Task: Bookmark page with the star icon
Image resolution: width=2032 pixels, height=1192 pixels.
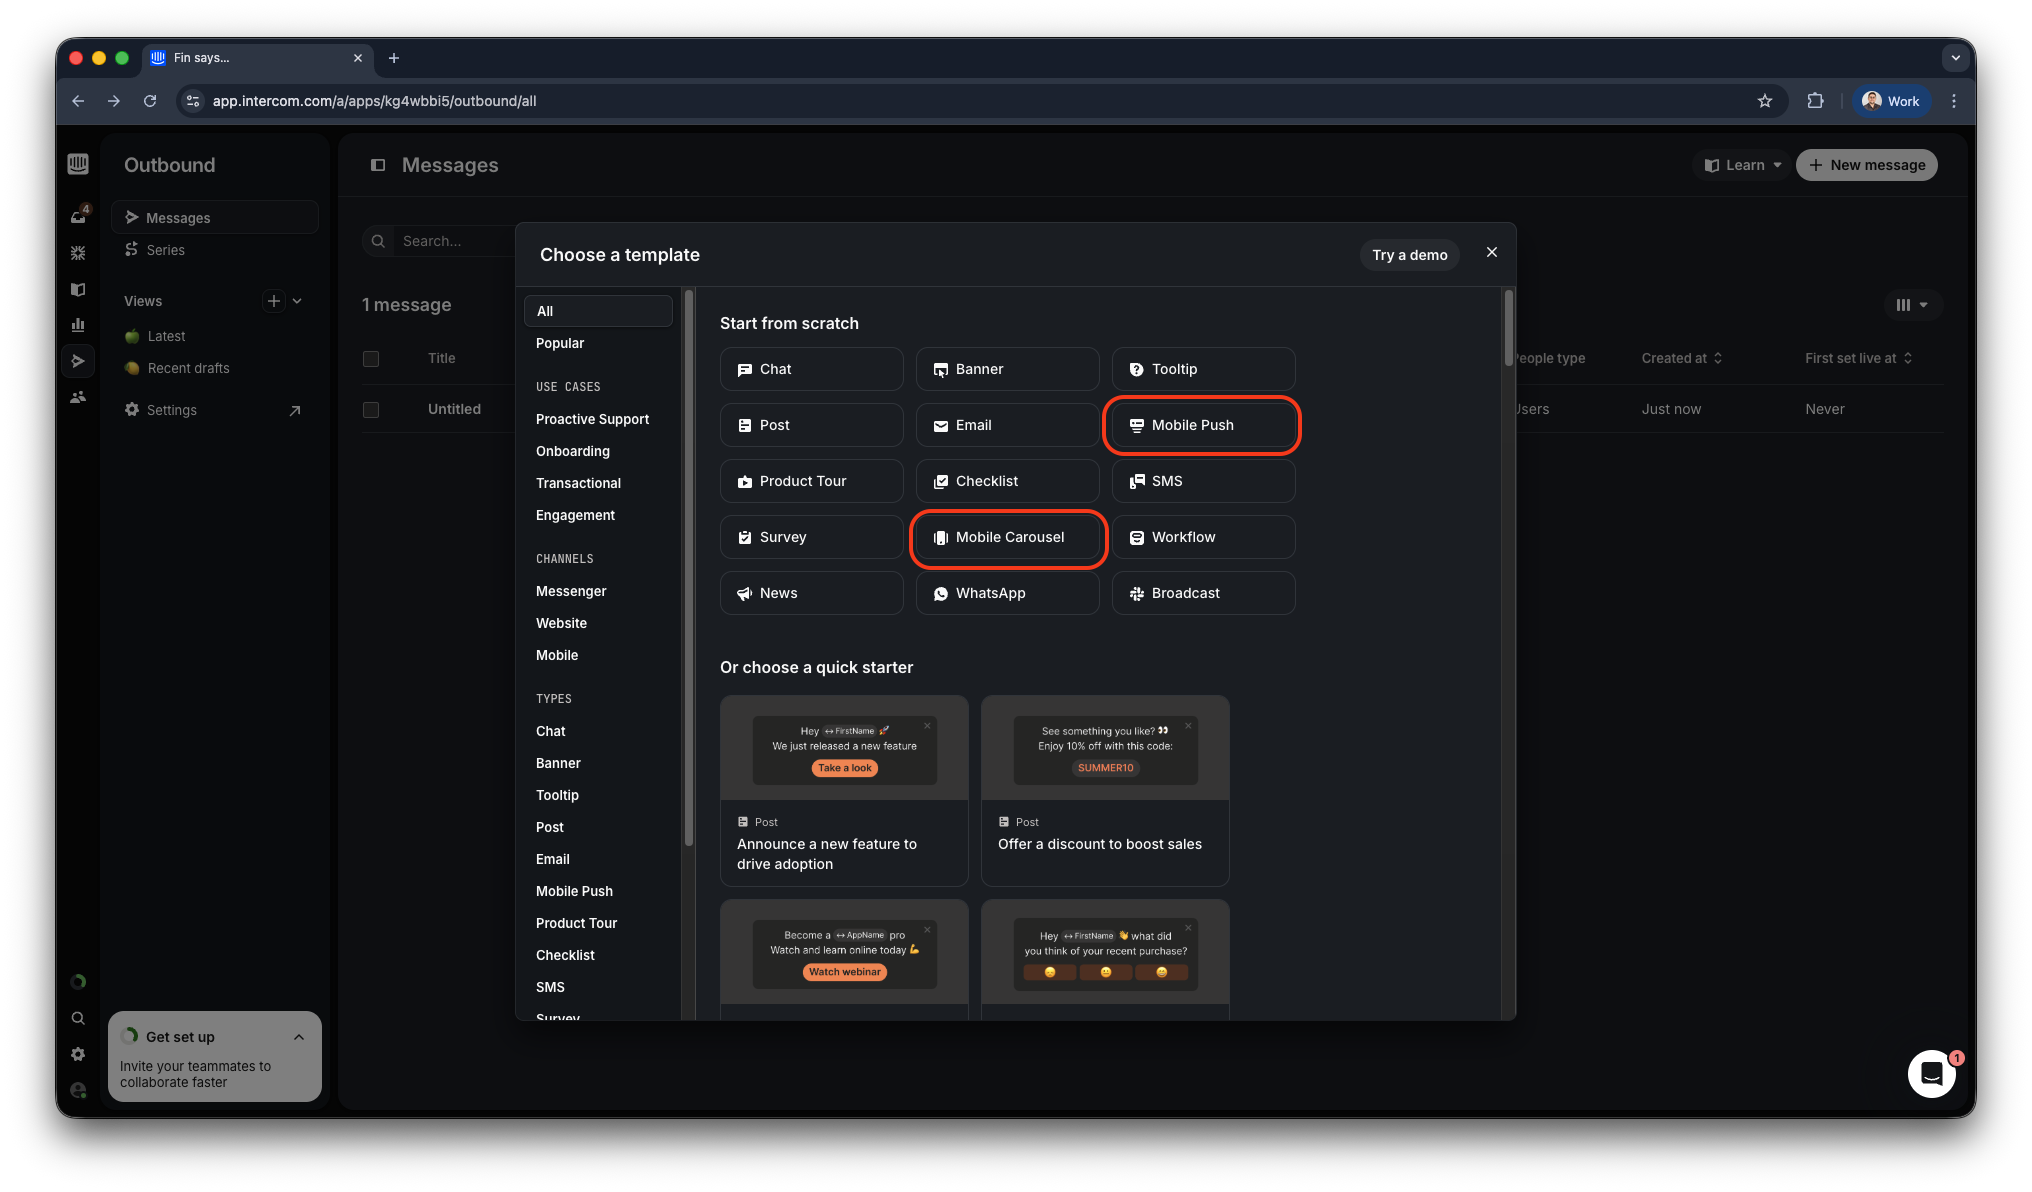Action: tap(1764, 101)
